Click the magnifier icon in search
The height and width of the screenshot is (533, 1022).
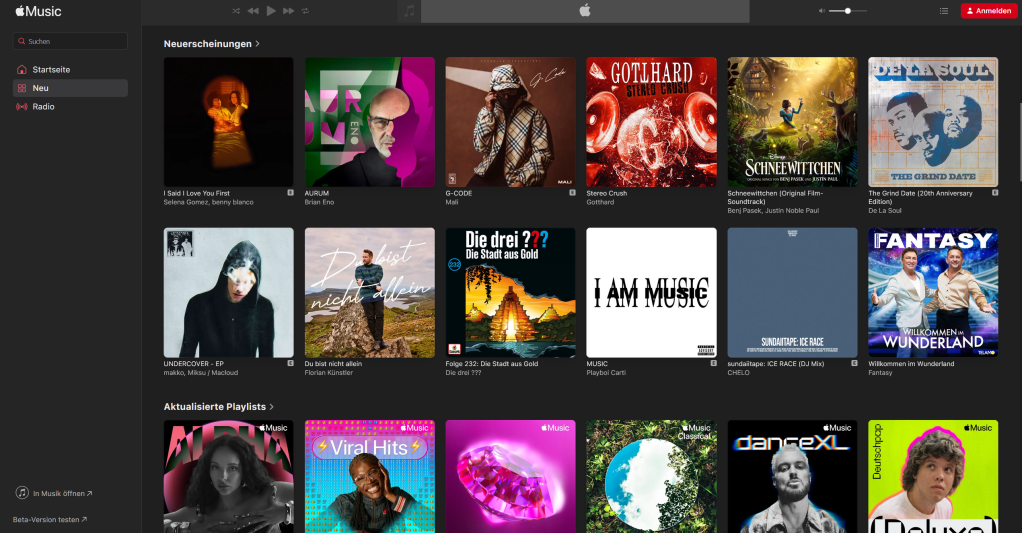22,41
